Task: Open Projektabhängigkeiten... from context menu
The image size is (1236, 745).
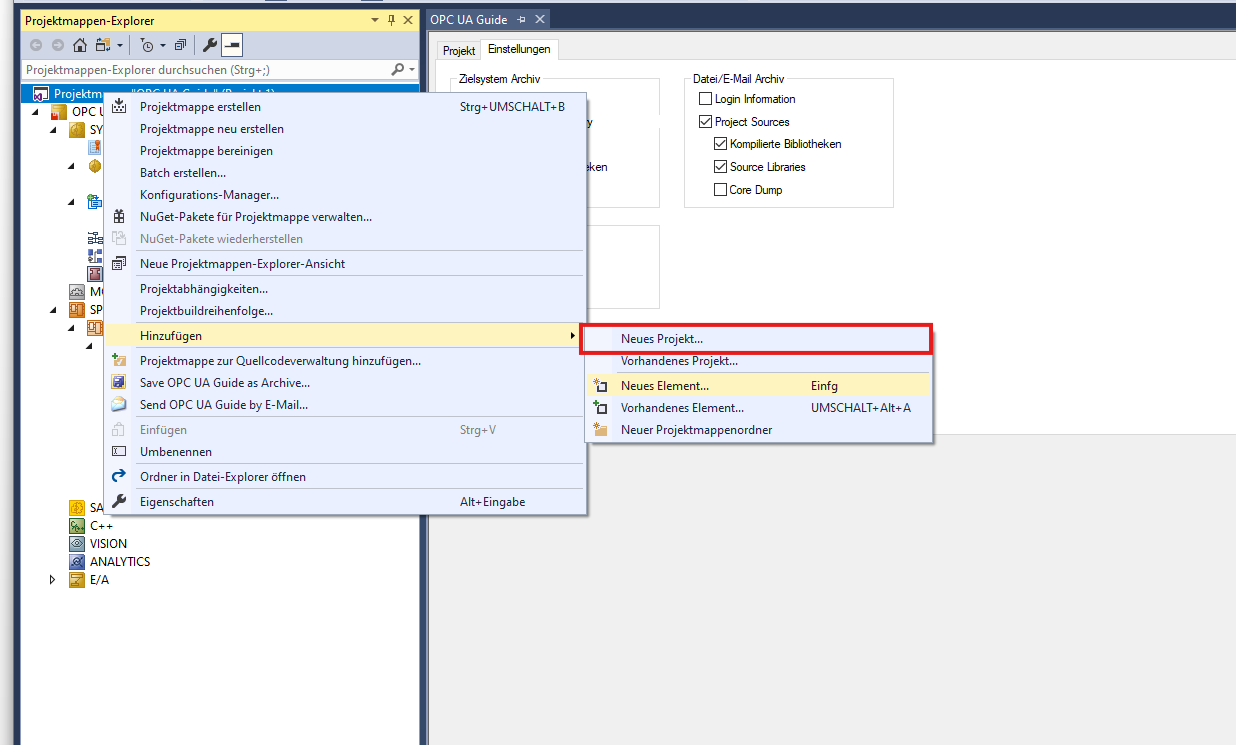Action: 344,289
